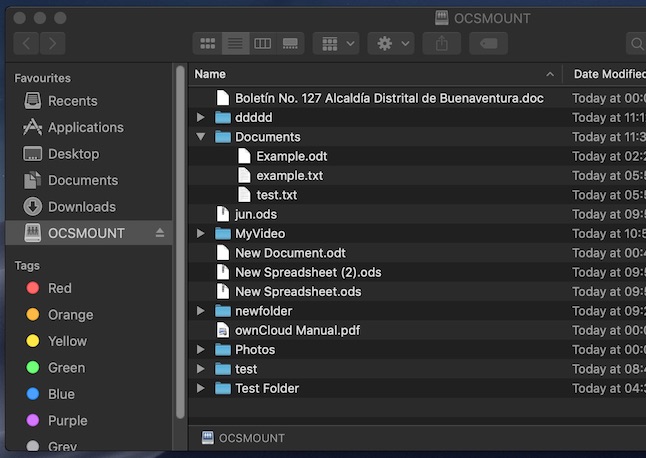Eject the OCSMOUNT volume
This screenshot has width=646, height=458.
160,233
